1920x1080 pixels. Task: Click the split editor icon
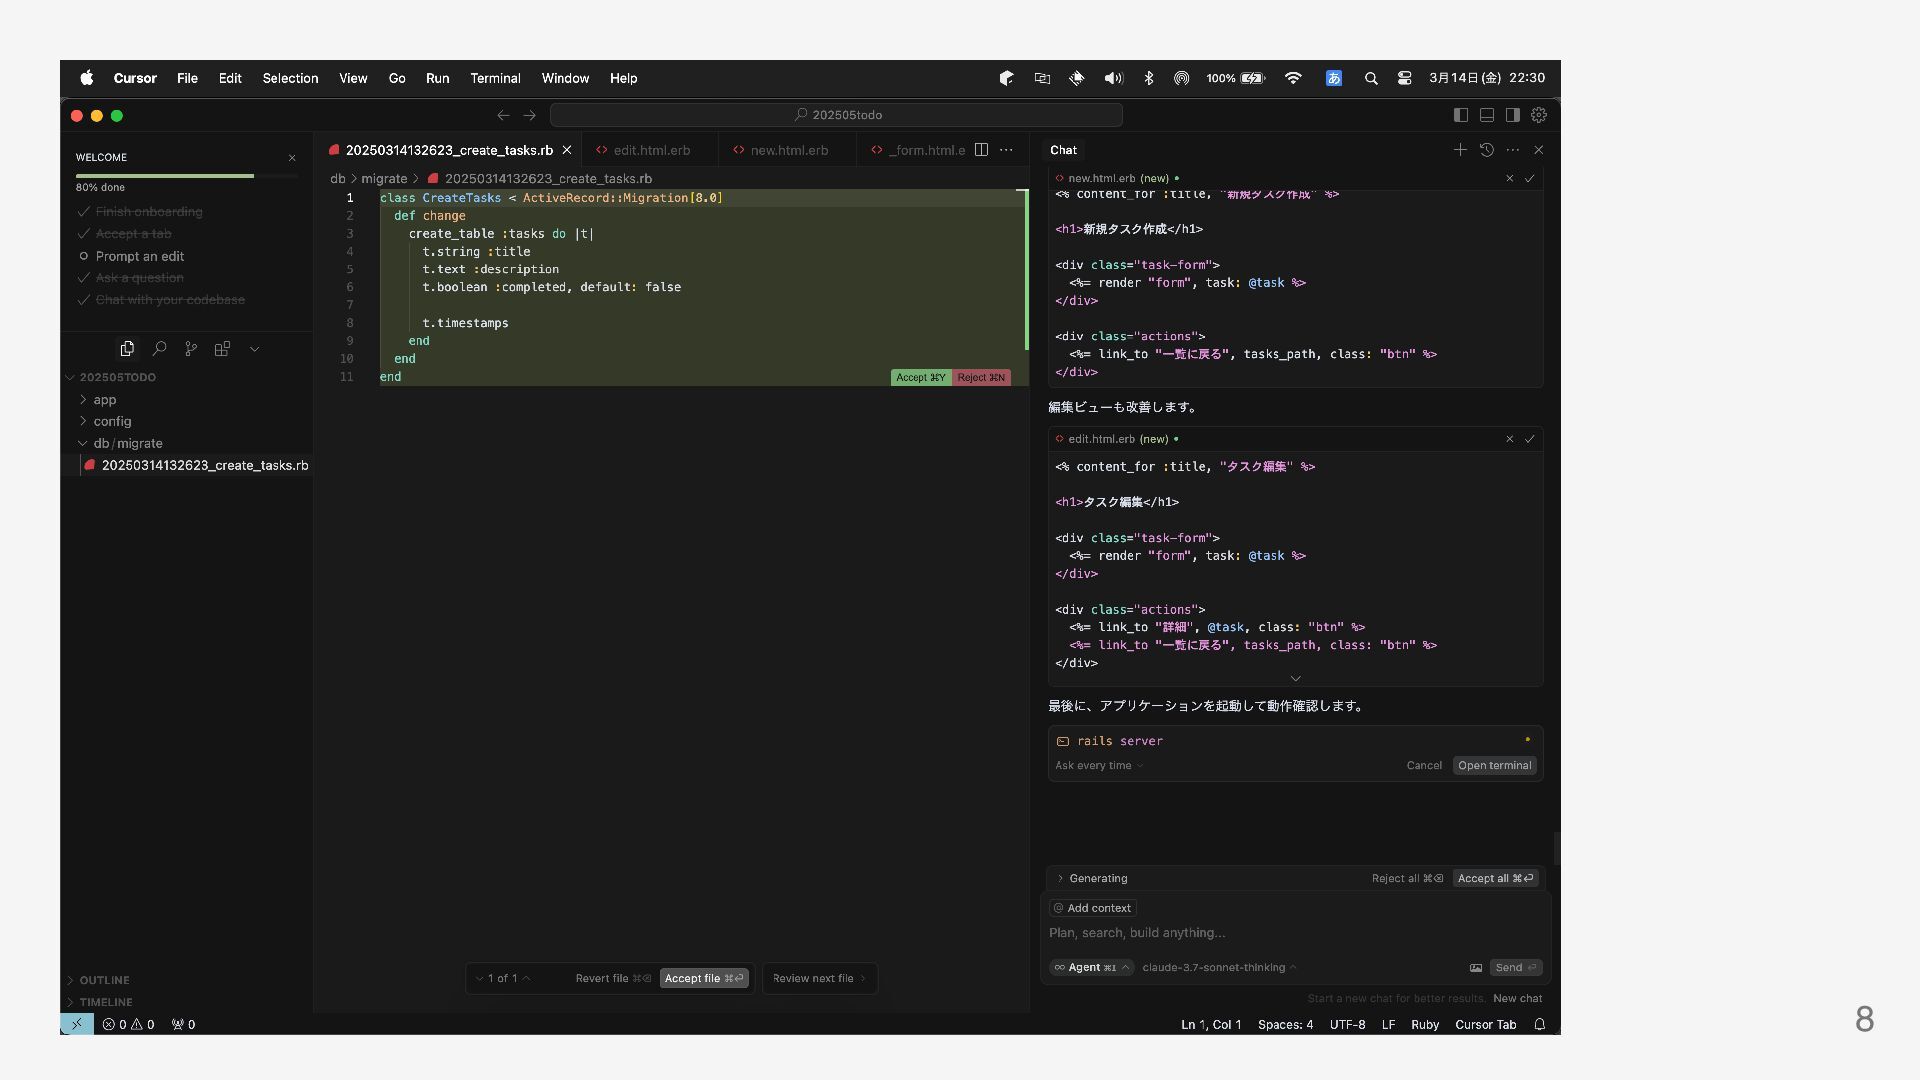pyautogui.click(x=982, y=150)
